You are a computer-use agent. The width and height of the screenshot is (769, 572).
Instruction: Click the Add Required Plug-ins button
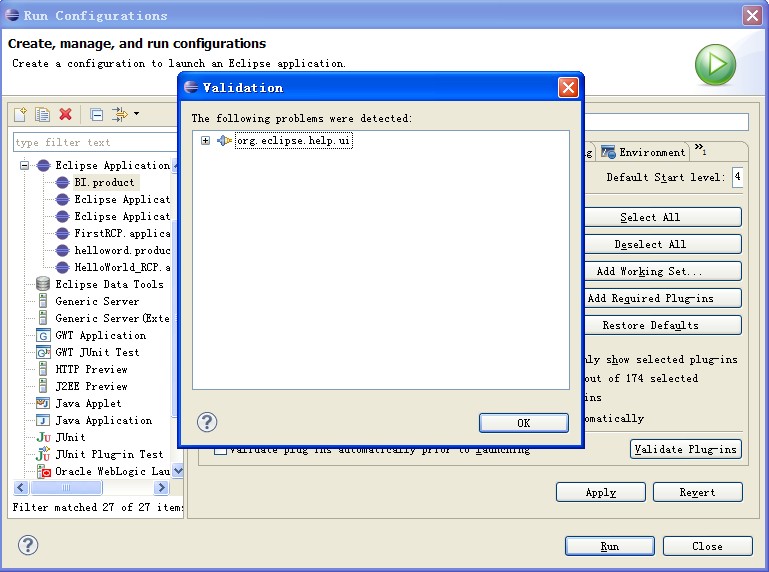(662, 298)
